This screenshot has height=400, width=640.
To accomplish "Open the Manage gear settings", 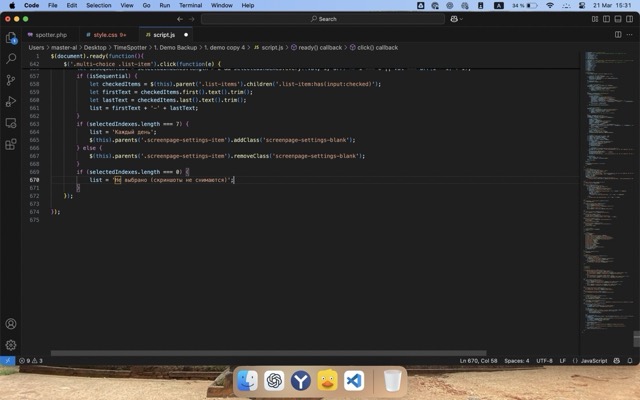I will point(11,345).
